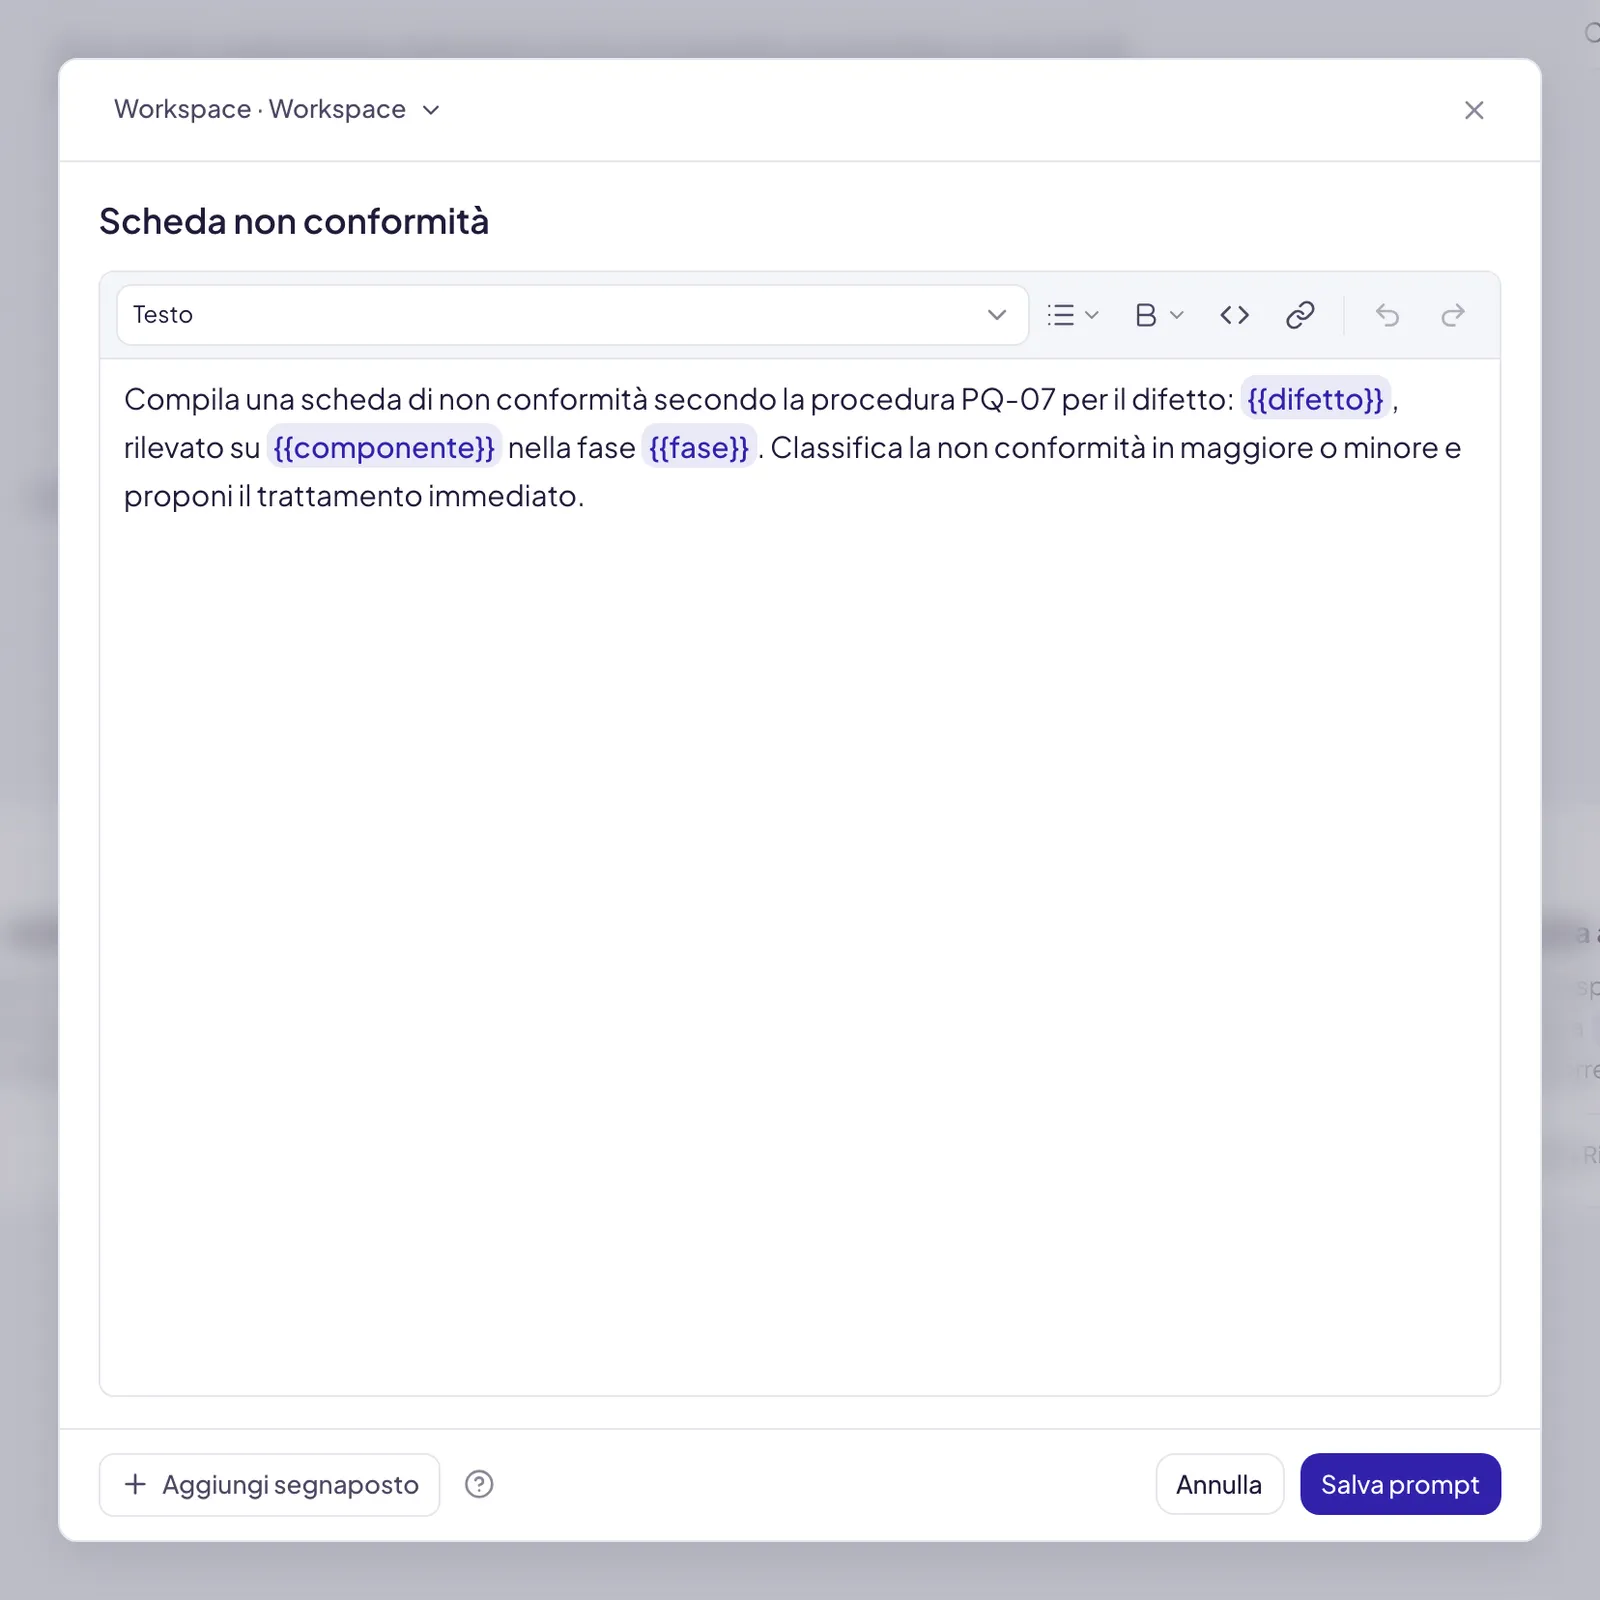Image resolution: width=1600 pixels, height=1600 pixels.
Task: Select the {{fase}} placeholder chip
Action: coord(699,447)
